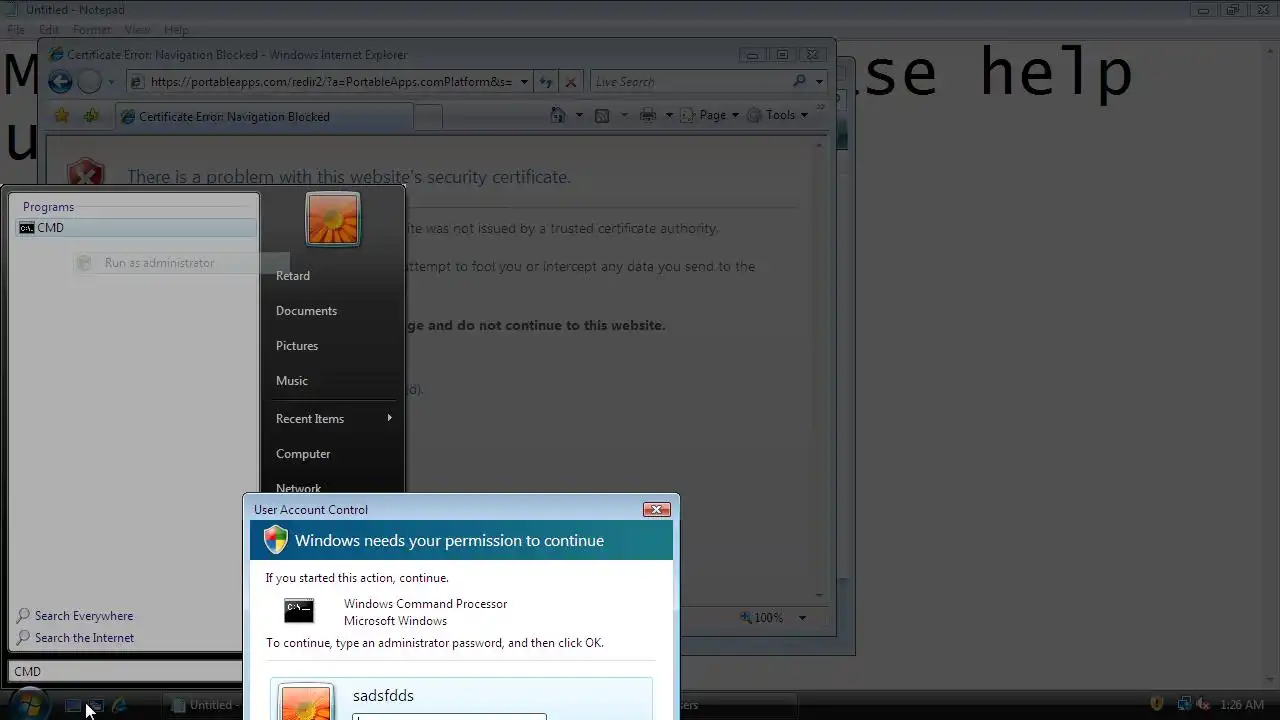1280x720 pixels.
Task: Open the search provider options dropdown
Action: [x=819, y=82]
